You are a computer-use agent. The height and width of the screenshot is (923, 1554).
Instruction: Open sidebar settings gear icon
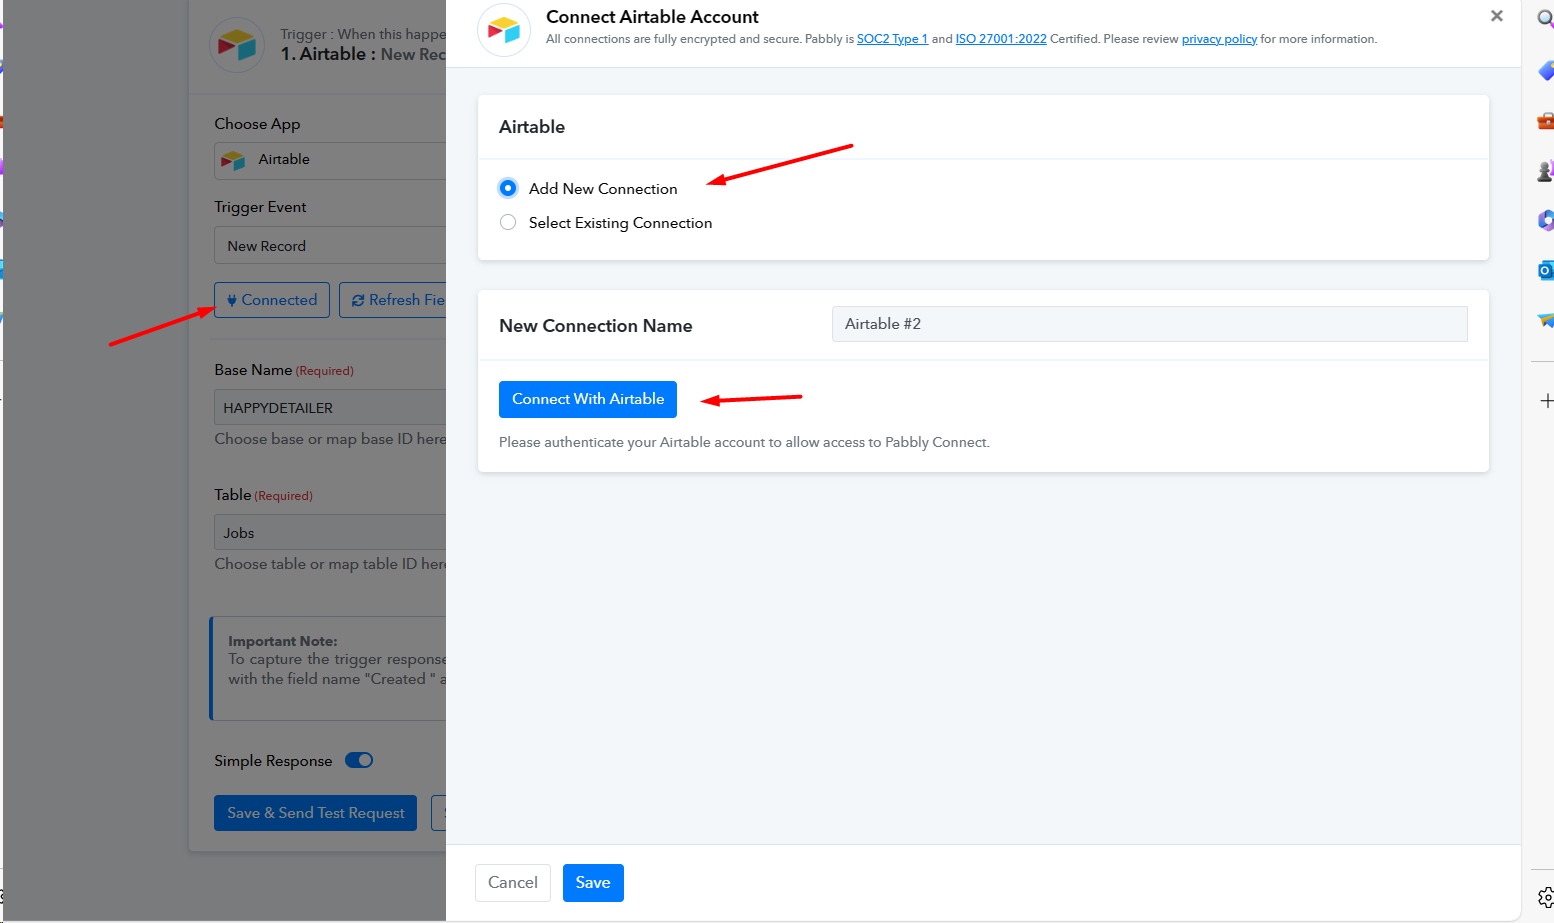click(x=1545, y=898)
